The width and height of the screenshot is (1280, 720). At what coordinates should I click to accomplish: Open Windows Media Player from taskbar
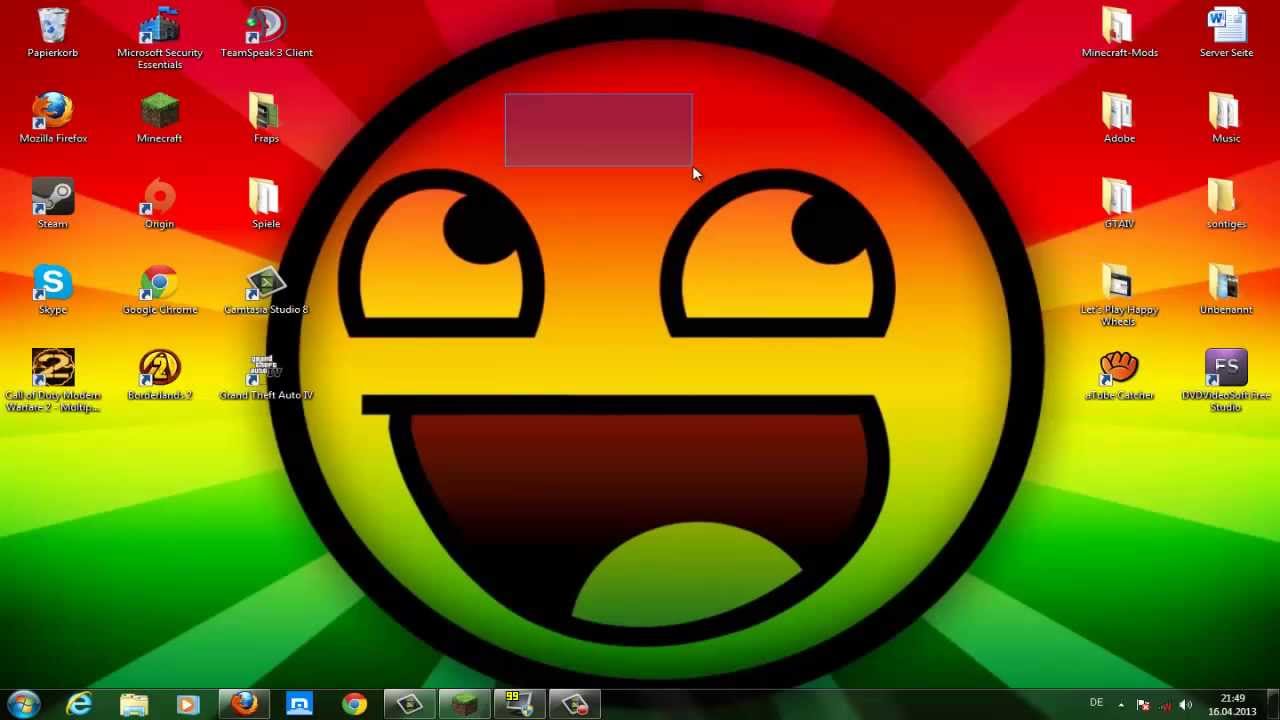188,704
